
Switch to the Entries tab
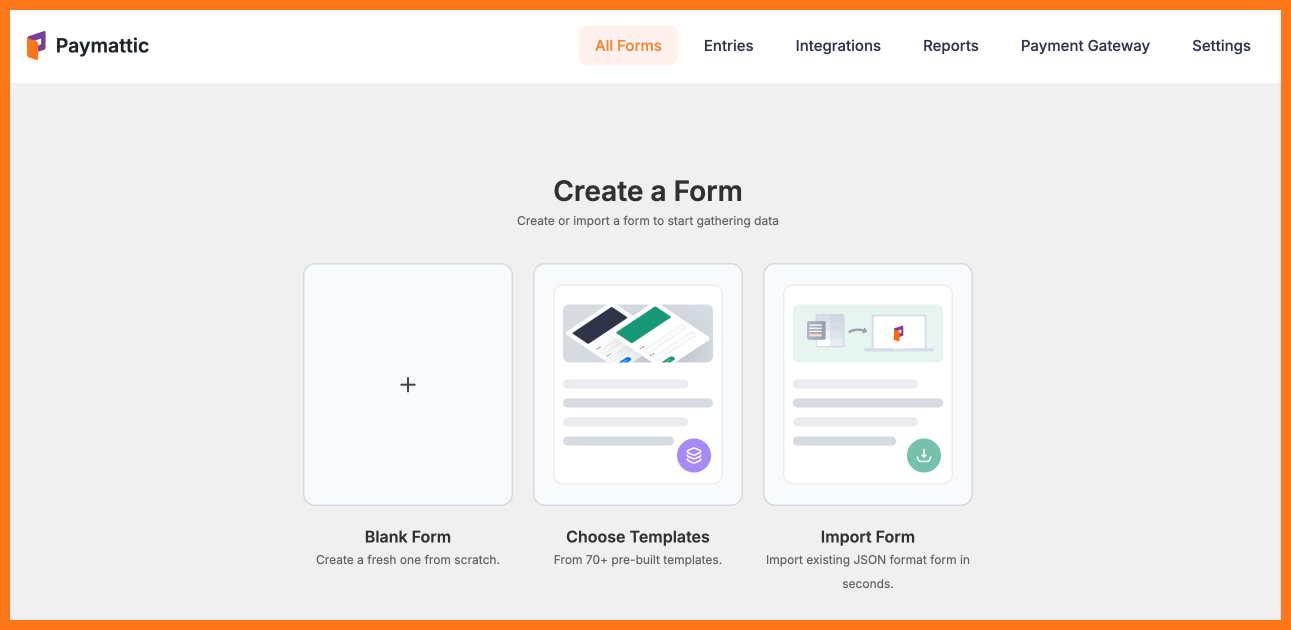click(728, 45)
